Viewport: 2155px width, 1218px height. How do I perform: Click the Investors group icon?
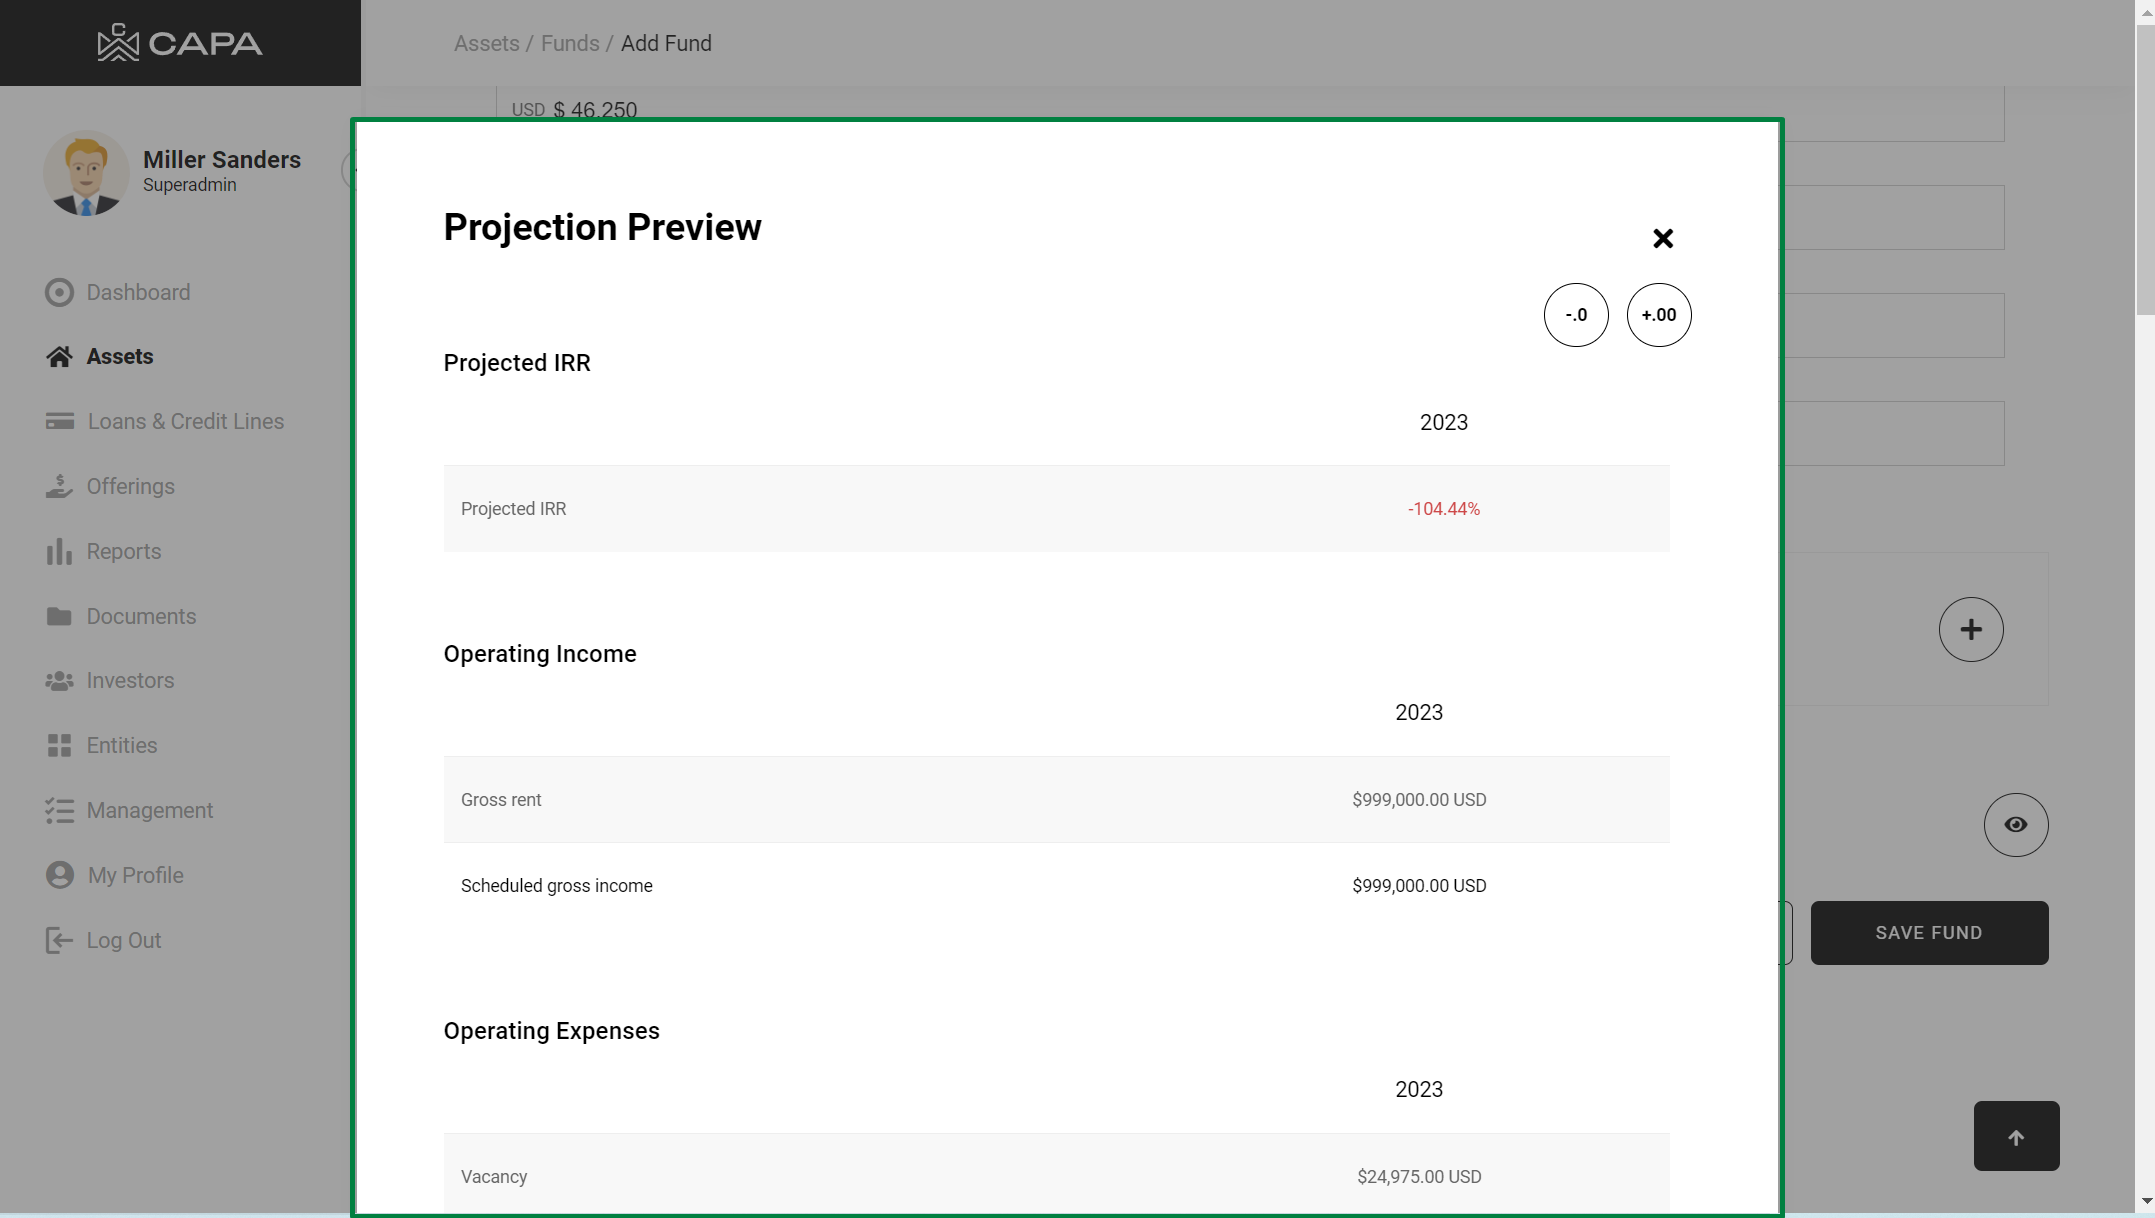pos(59,681)
